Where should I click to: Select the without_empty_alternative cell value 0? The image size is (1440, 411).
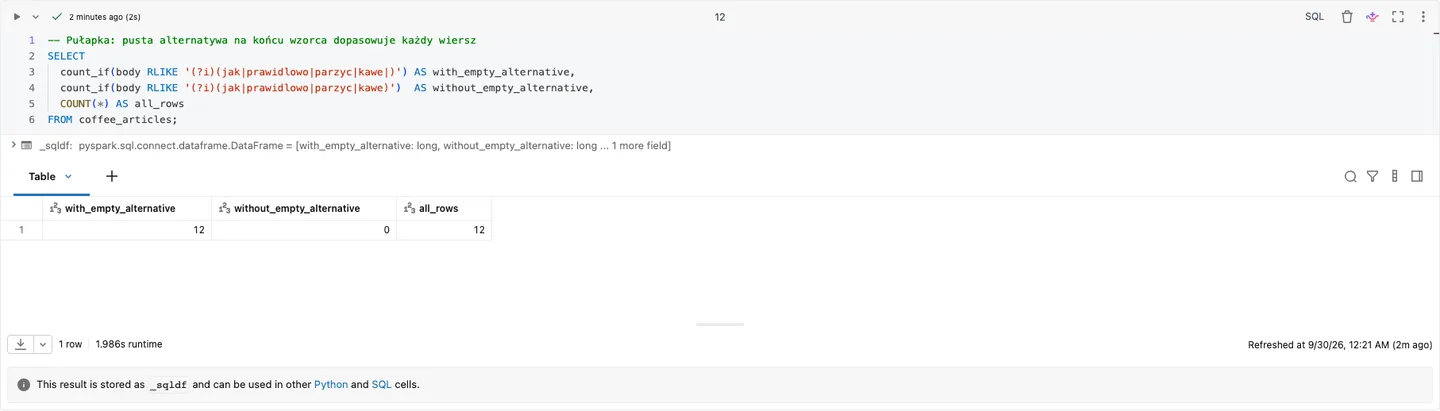coord(304,230)
